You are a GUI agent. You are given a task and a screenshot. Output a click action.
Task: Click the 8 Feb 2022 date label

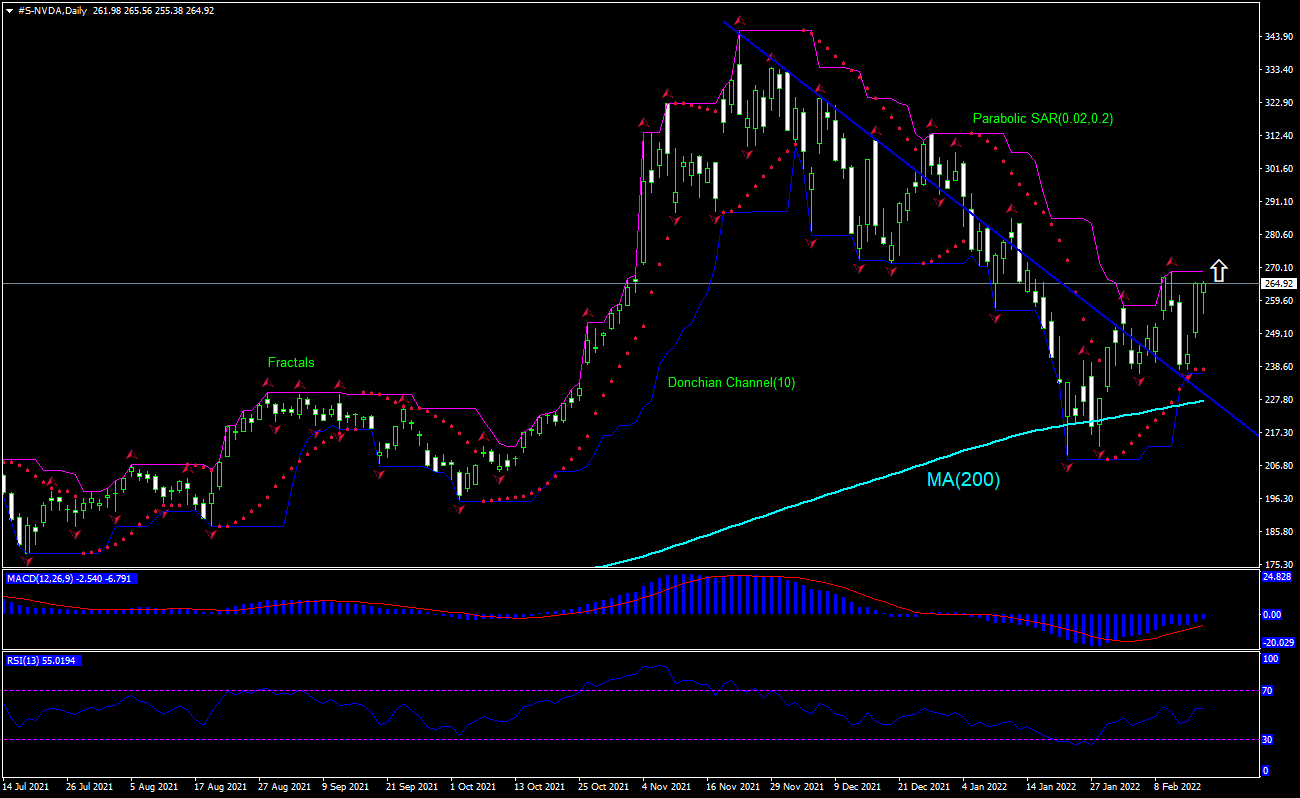pos(1177,787)
